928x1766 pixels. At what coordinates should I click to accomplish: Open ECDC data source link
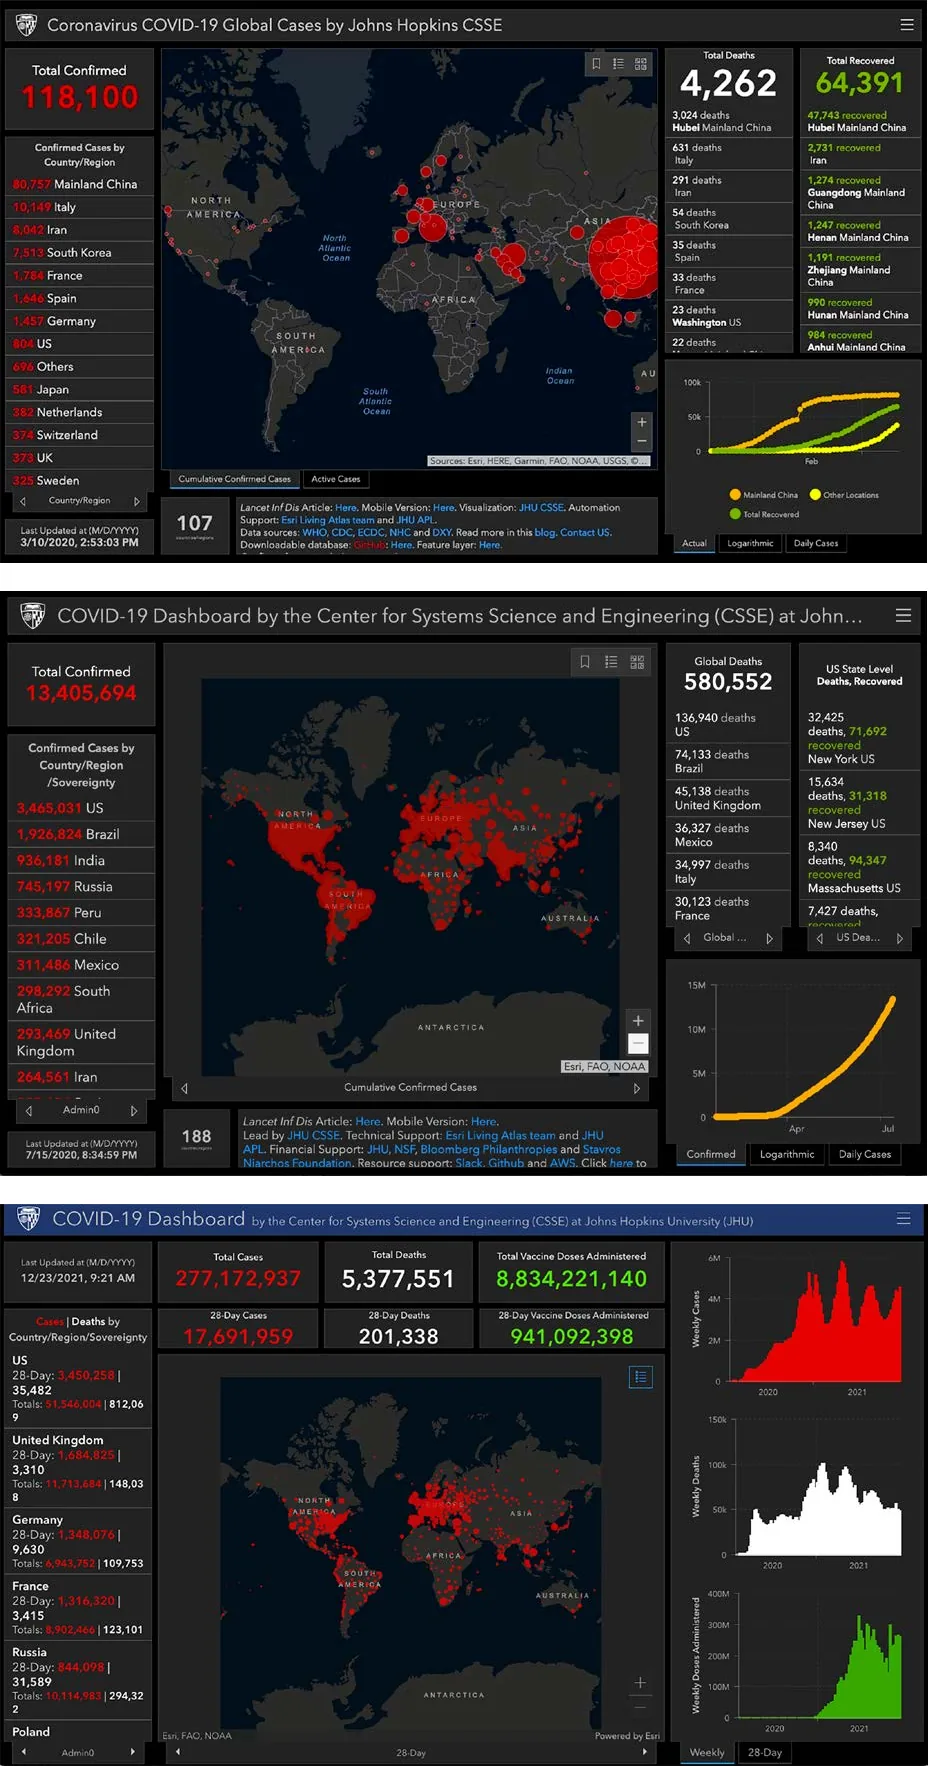(371, 532)
